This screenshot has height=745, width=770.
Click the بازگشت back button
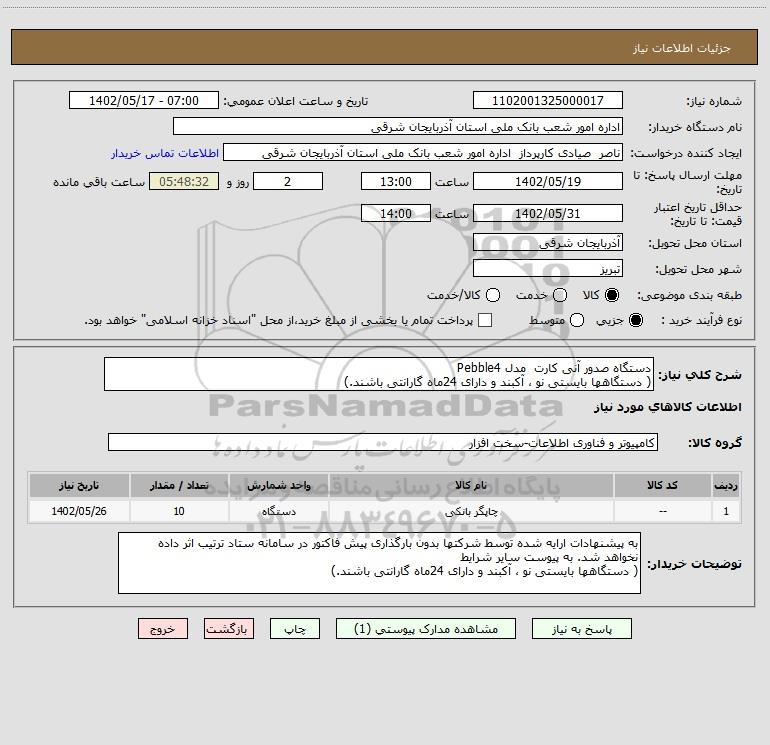229,629
